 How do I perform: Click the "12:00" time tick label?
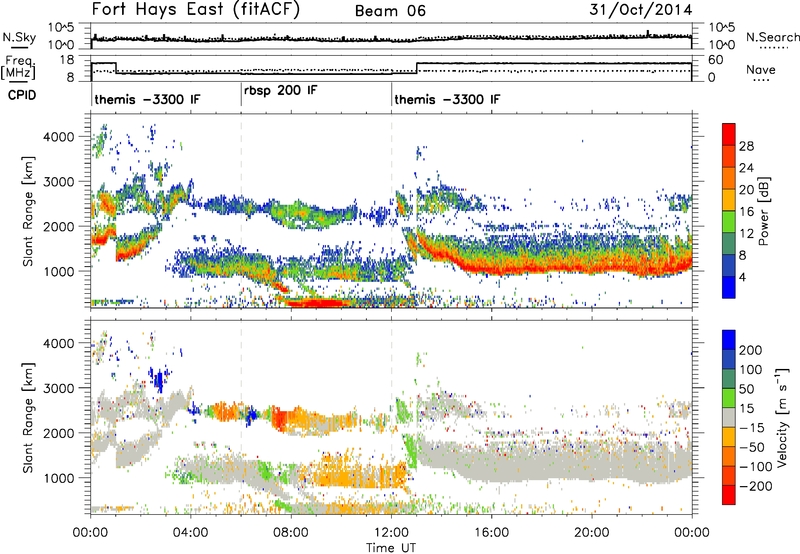pos(391,533)
